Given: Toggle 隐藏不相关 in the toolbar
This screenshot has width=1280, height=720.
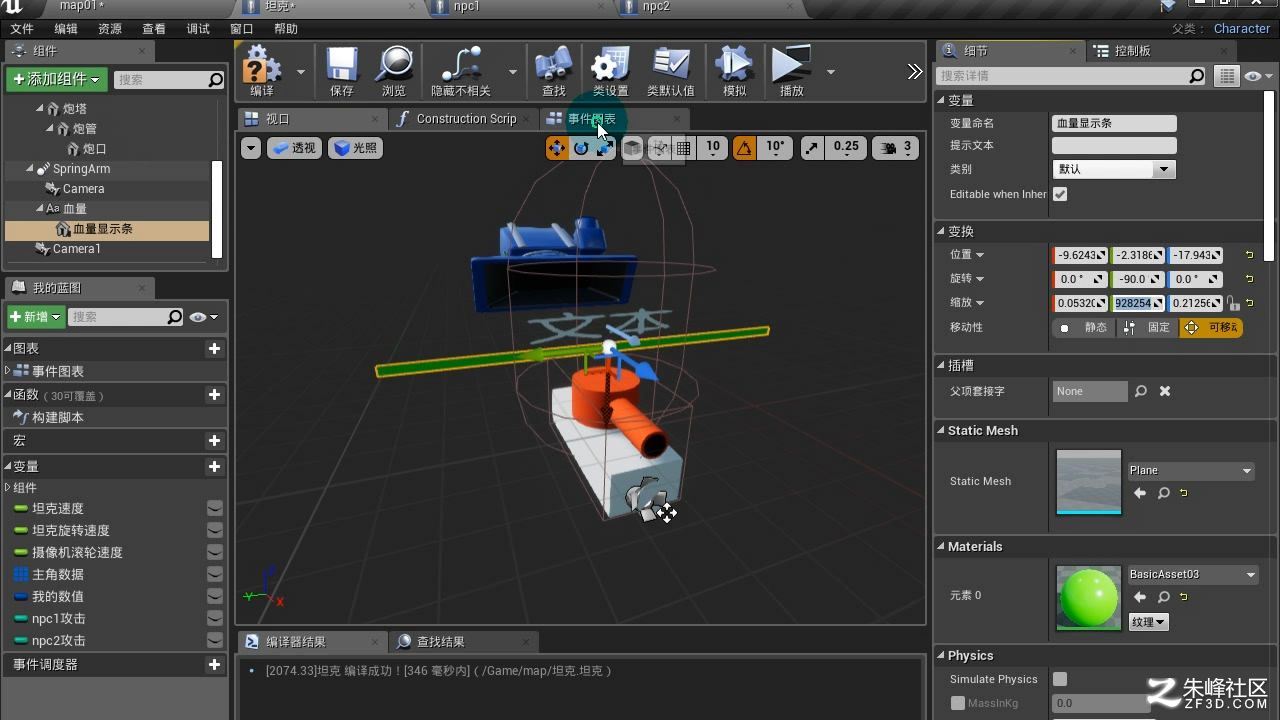Looking at the screenshot, I should click(461, 71).
